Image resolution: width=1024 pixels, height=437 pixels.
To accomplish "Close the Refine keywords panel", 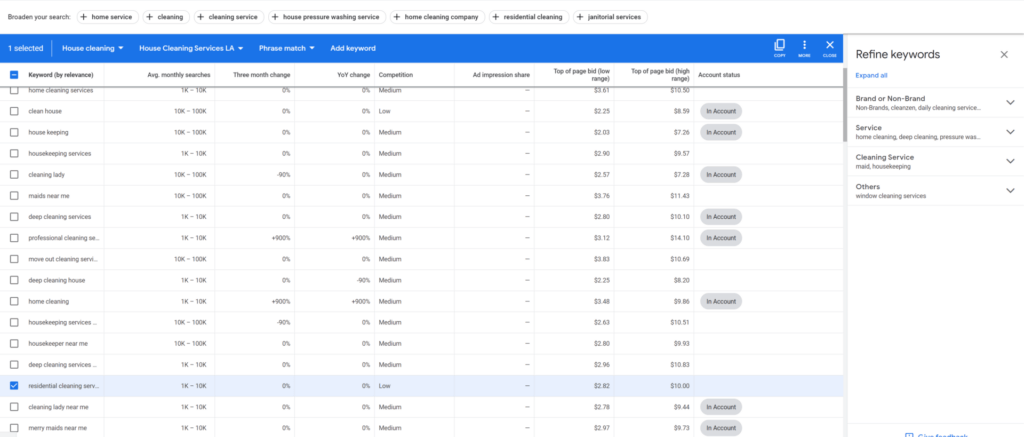I will (x=1004, y=55).
